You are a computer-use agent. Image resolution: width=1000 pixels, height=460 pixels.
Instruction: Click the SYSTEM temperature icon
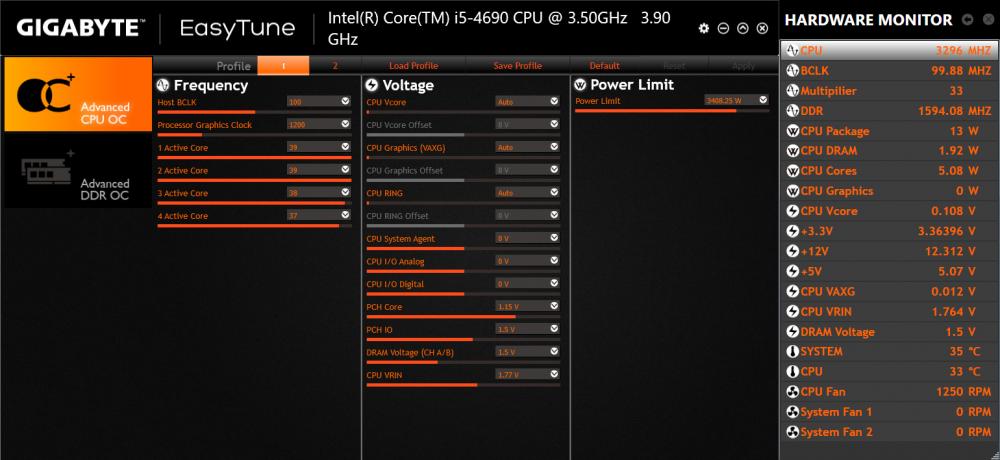(793, 352)
